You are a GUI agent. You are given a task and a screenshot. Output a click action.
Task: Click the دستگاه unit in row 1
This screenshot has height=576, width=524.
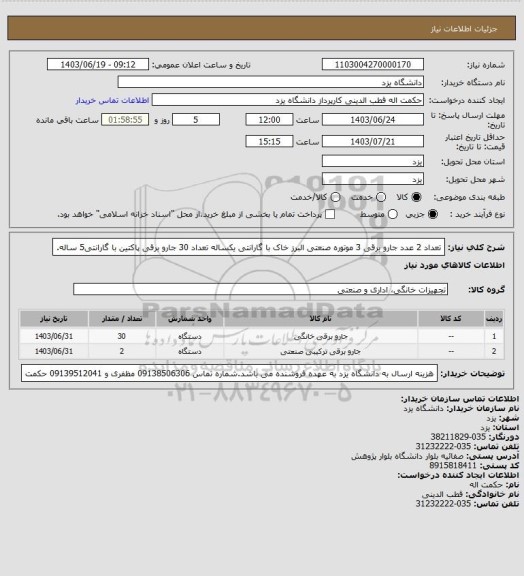coord(190,336)
